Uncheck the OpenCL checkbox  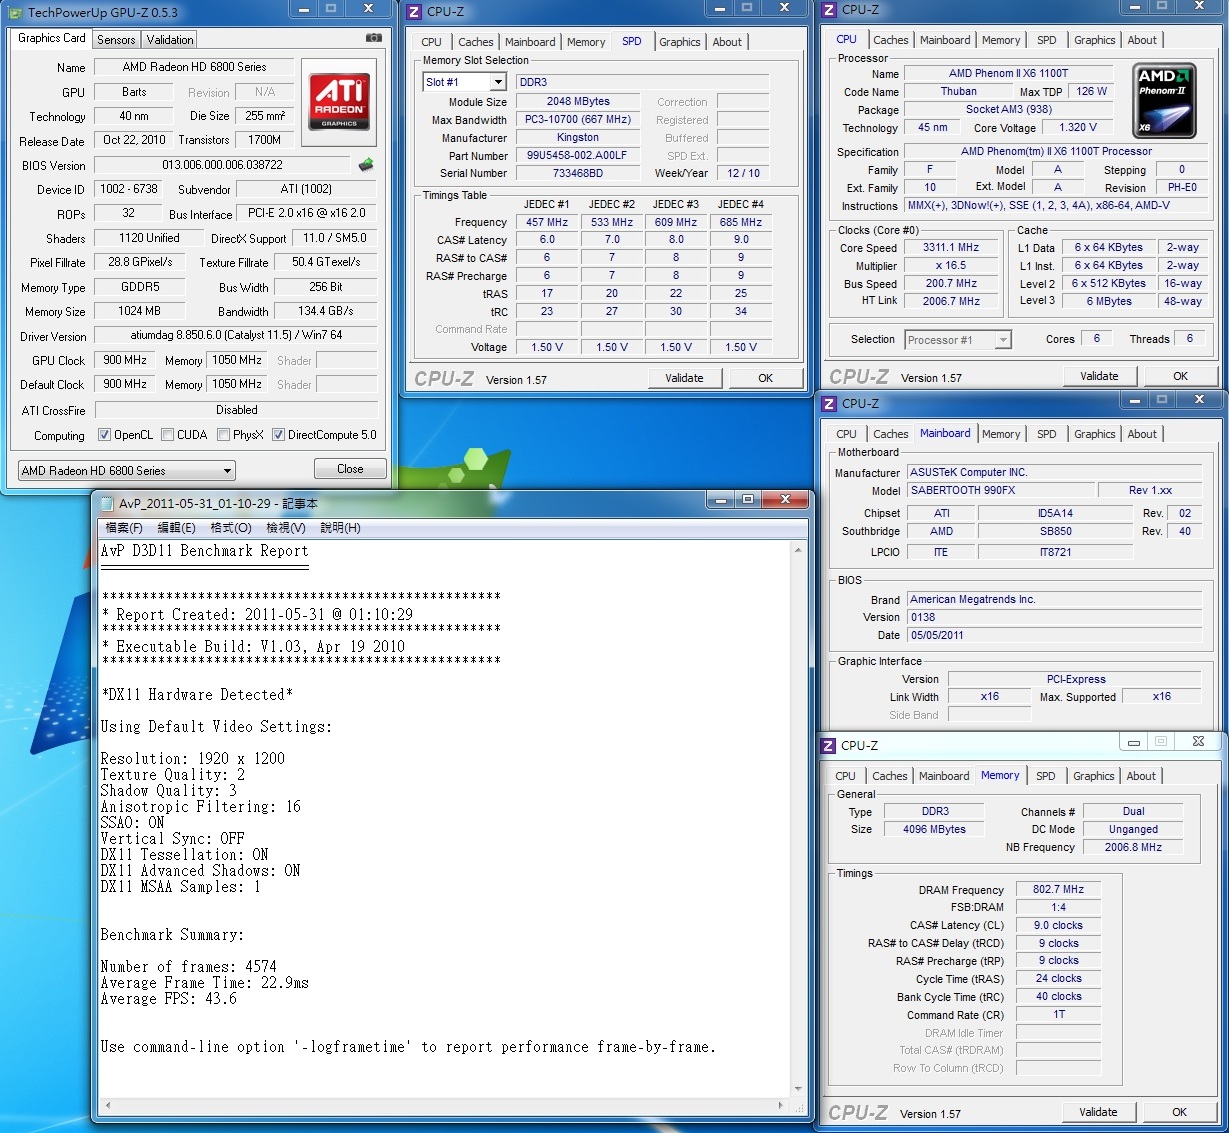pyautogui.click(x=104, y=435)
